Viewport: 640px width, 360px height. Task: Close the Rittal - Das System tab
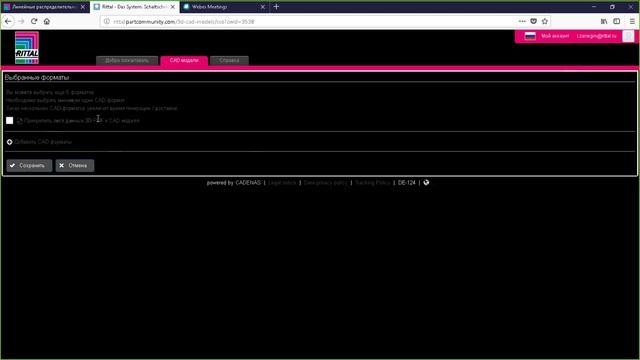(173, 7)
